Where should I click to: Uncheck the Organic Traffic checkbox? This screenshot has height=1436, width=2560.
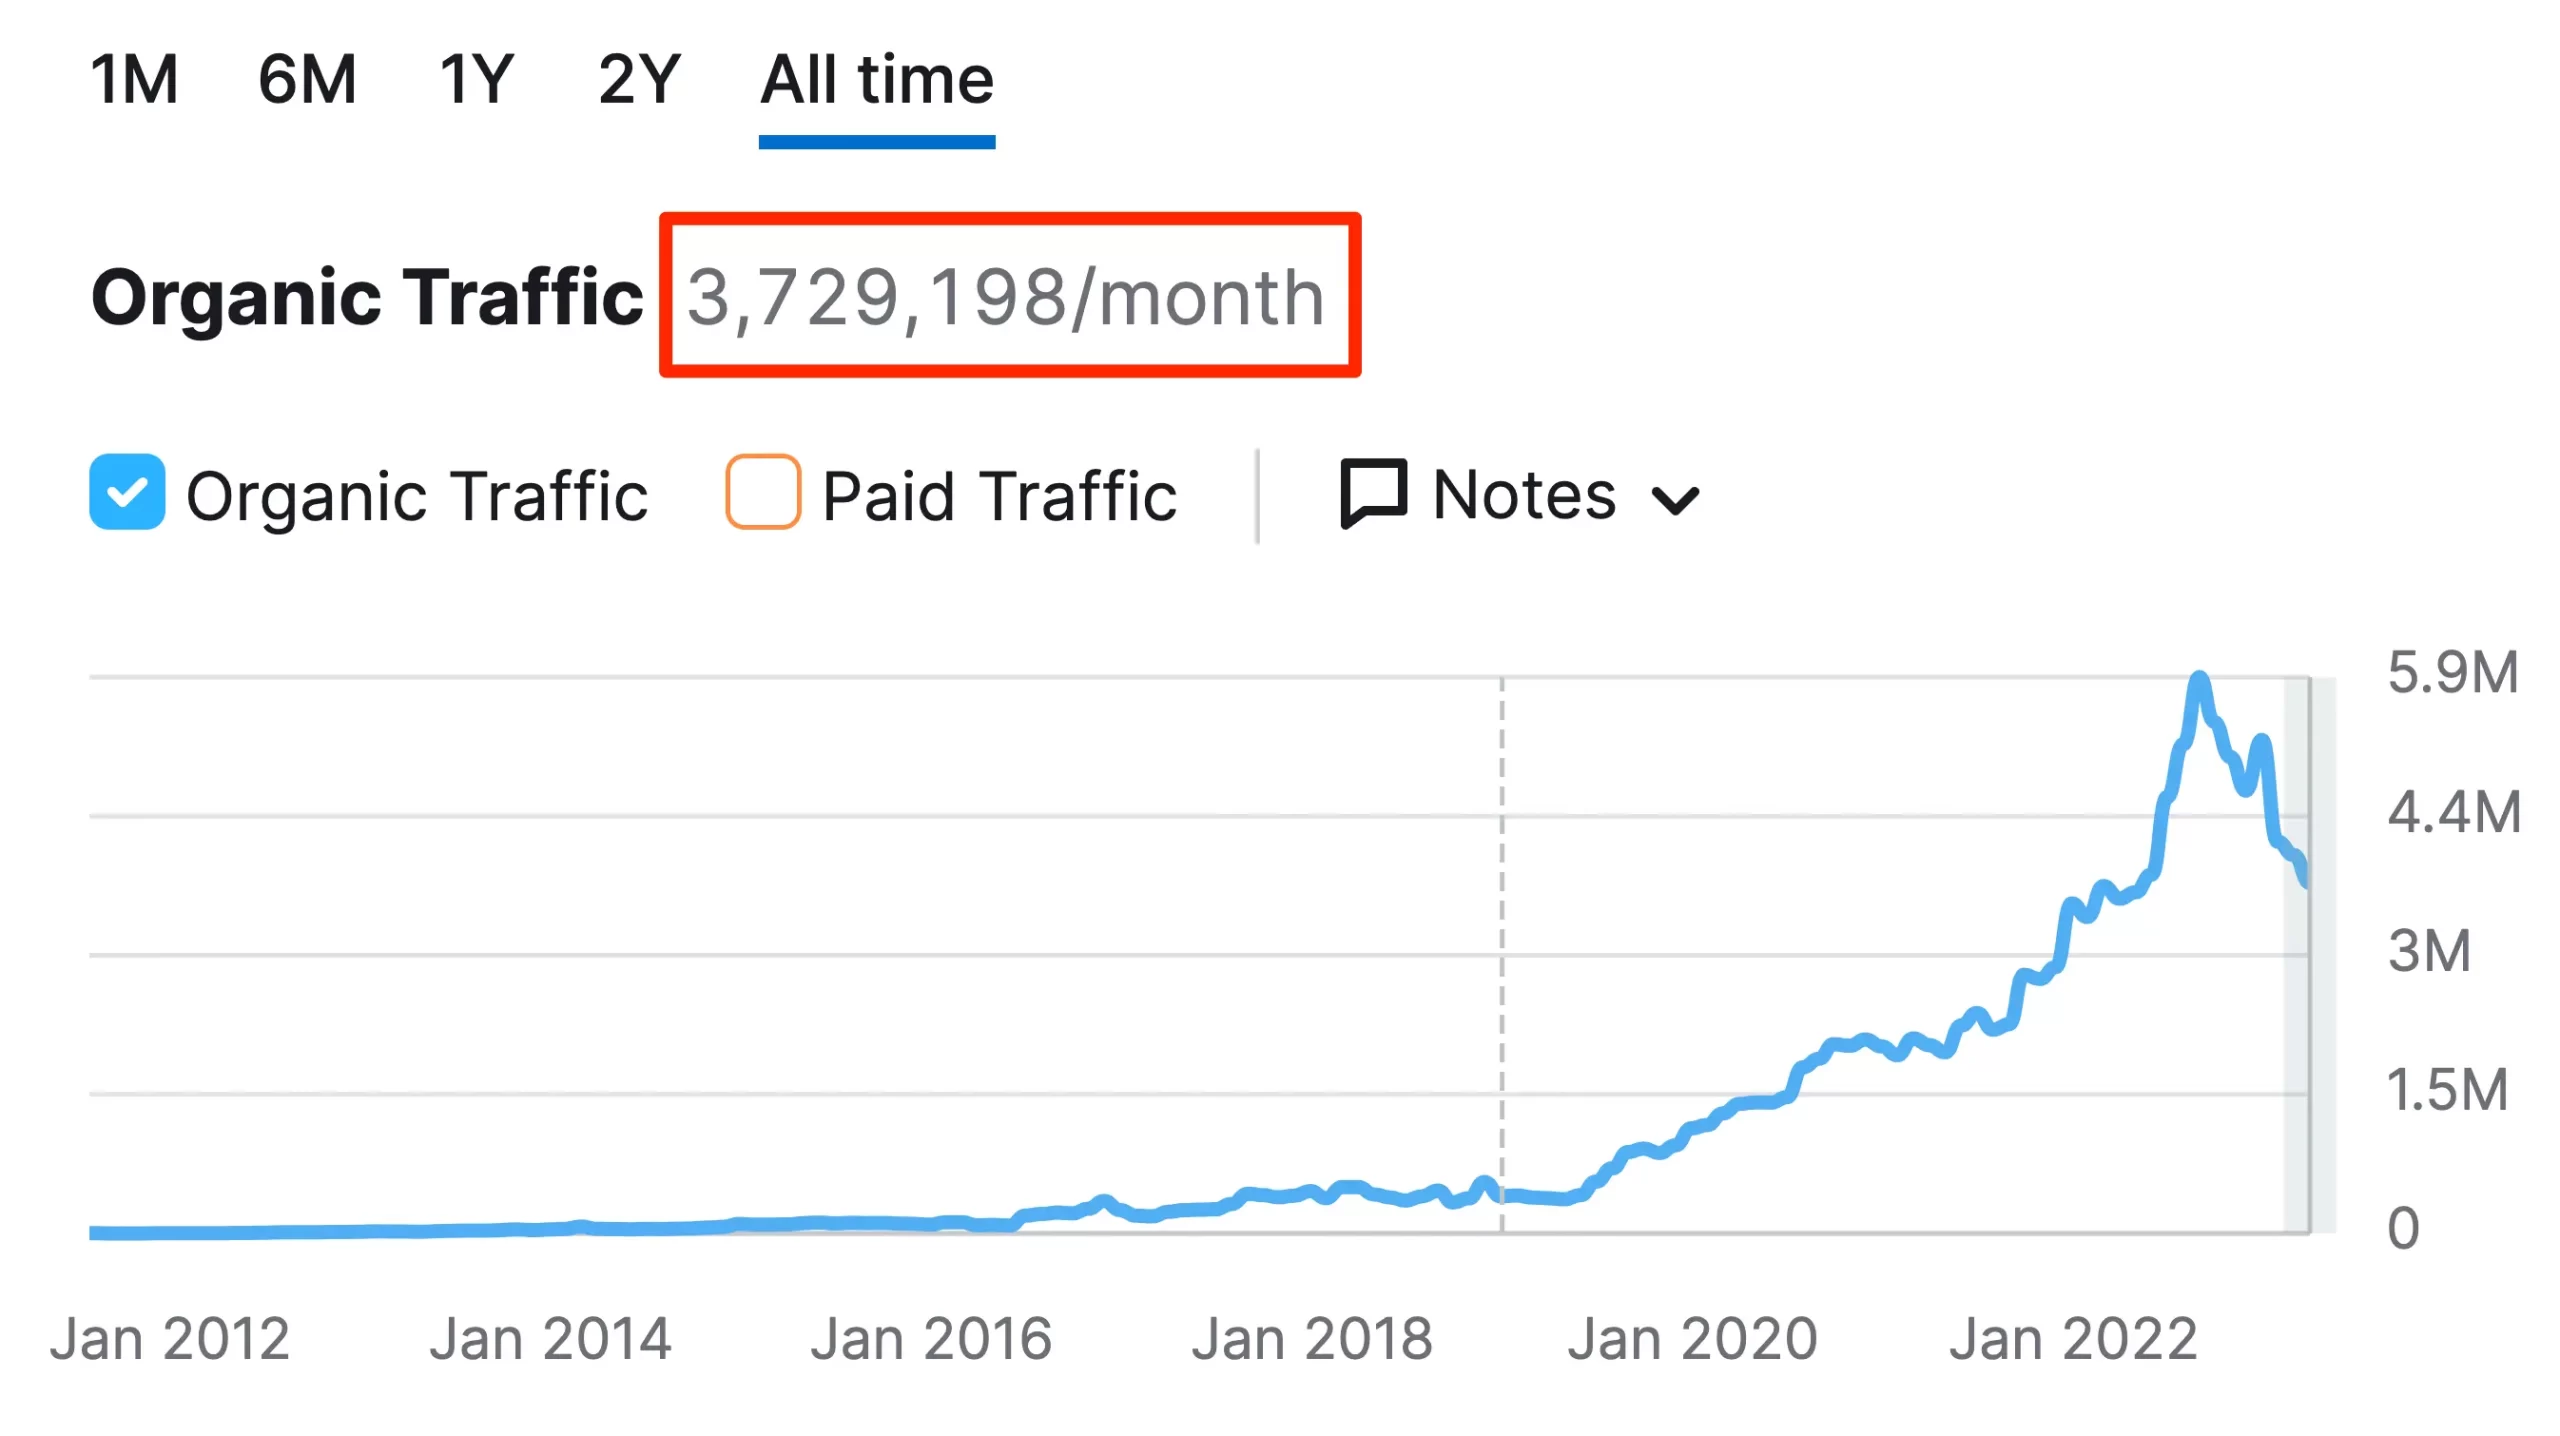tap(127, 492)
